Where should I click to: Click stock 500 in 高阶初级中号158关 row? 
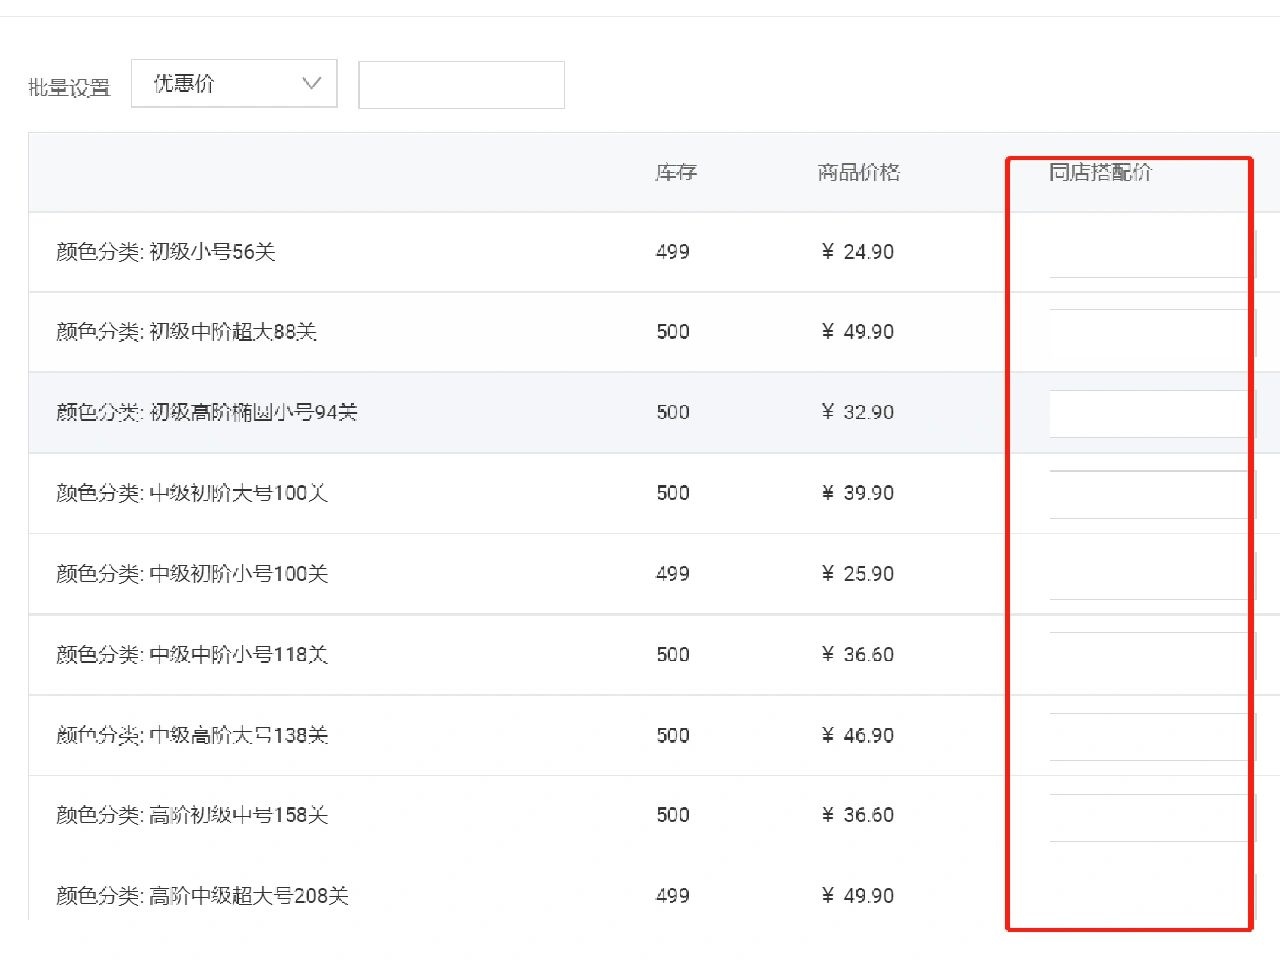tap(673, 815)
